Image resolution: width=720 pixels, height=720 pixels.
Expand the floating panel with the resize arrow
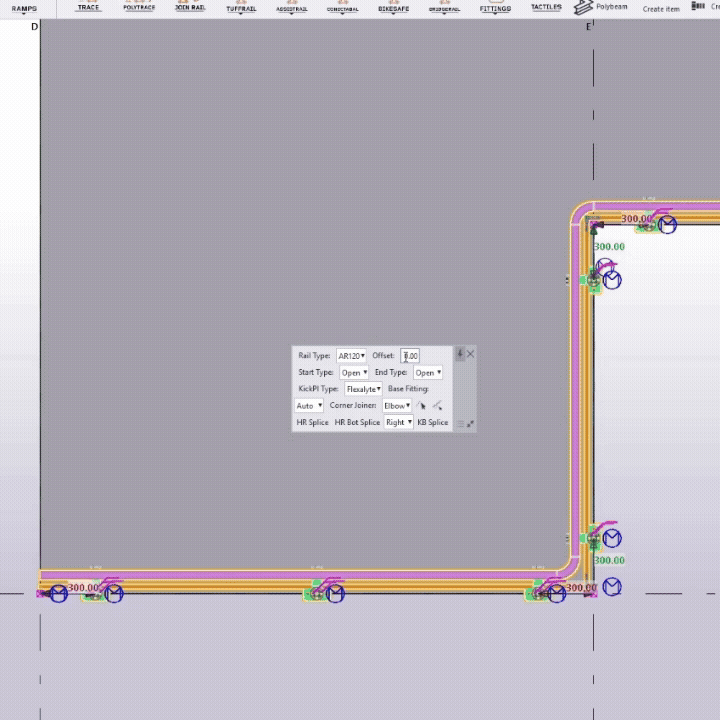(x=470, y=424)
